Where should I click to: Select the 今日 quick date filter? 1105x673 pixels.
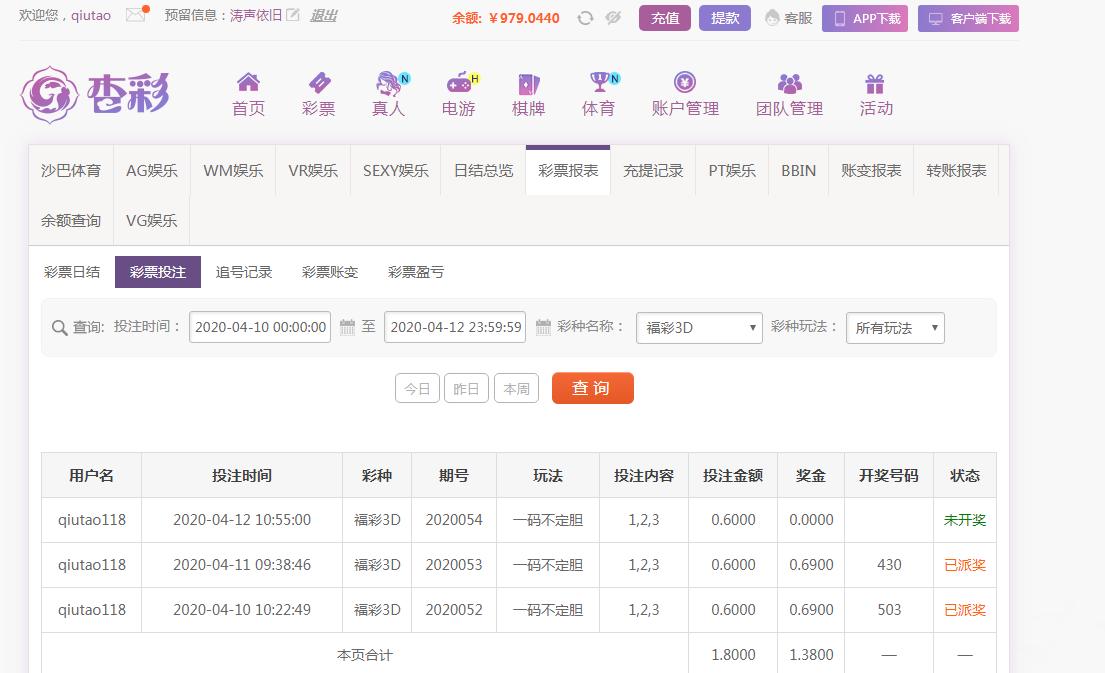pyautogui.click(x=417, y=389)
